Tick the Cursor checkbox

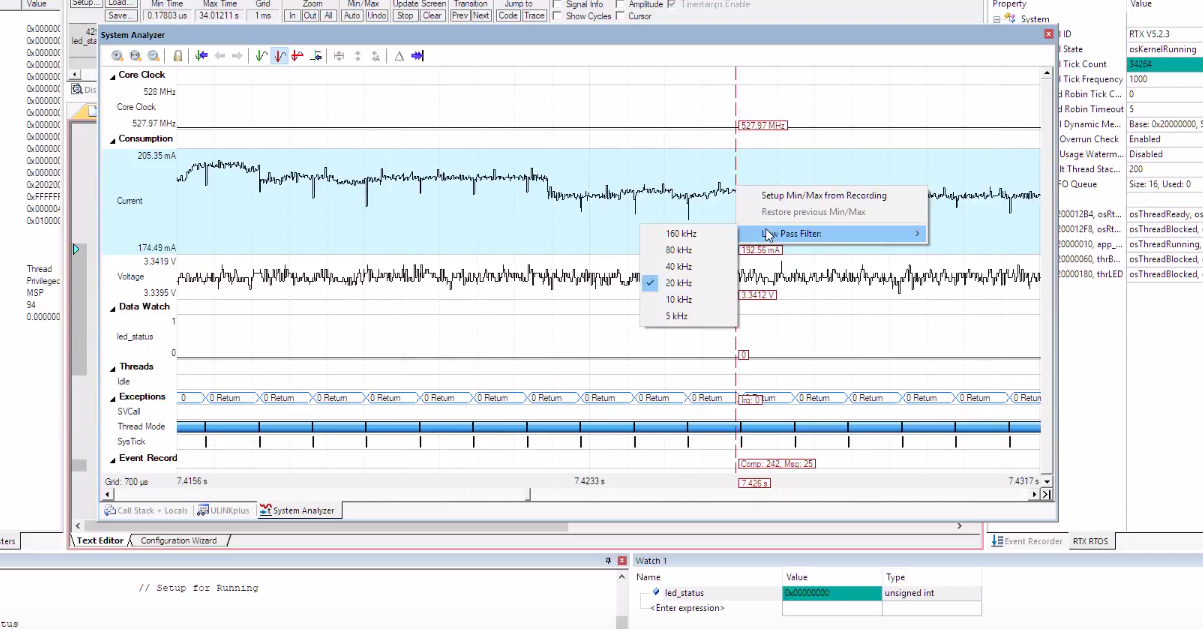click(620, 16)
